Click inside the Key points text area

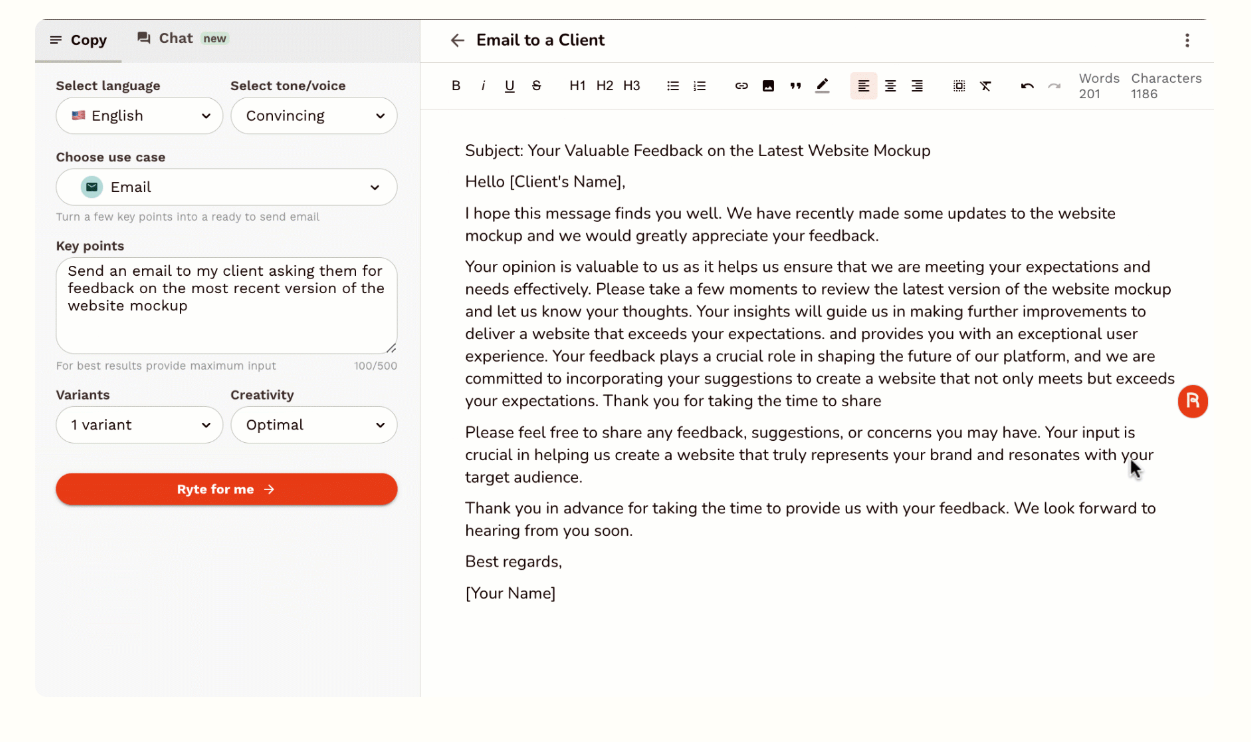[226, 305]
